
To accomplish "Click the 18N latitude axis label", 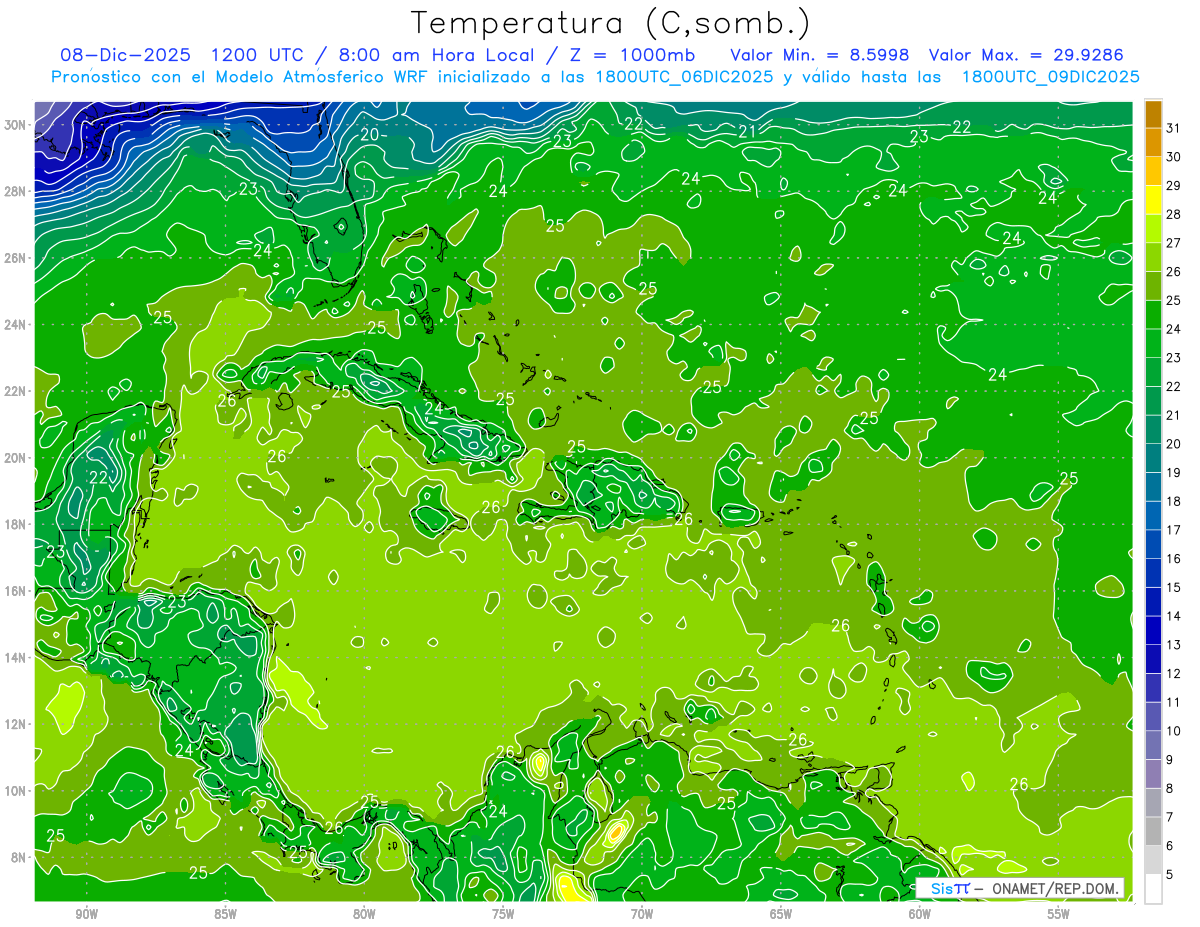I will (16, 524).
